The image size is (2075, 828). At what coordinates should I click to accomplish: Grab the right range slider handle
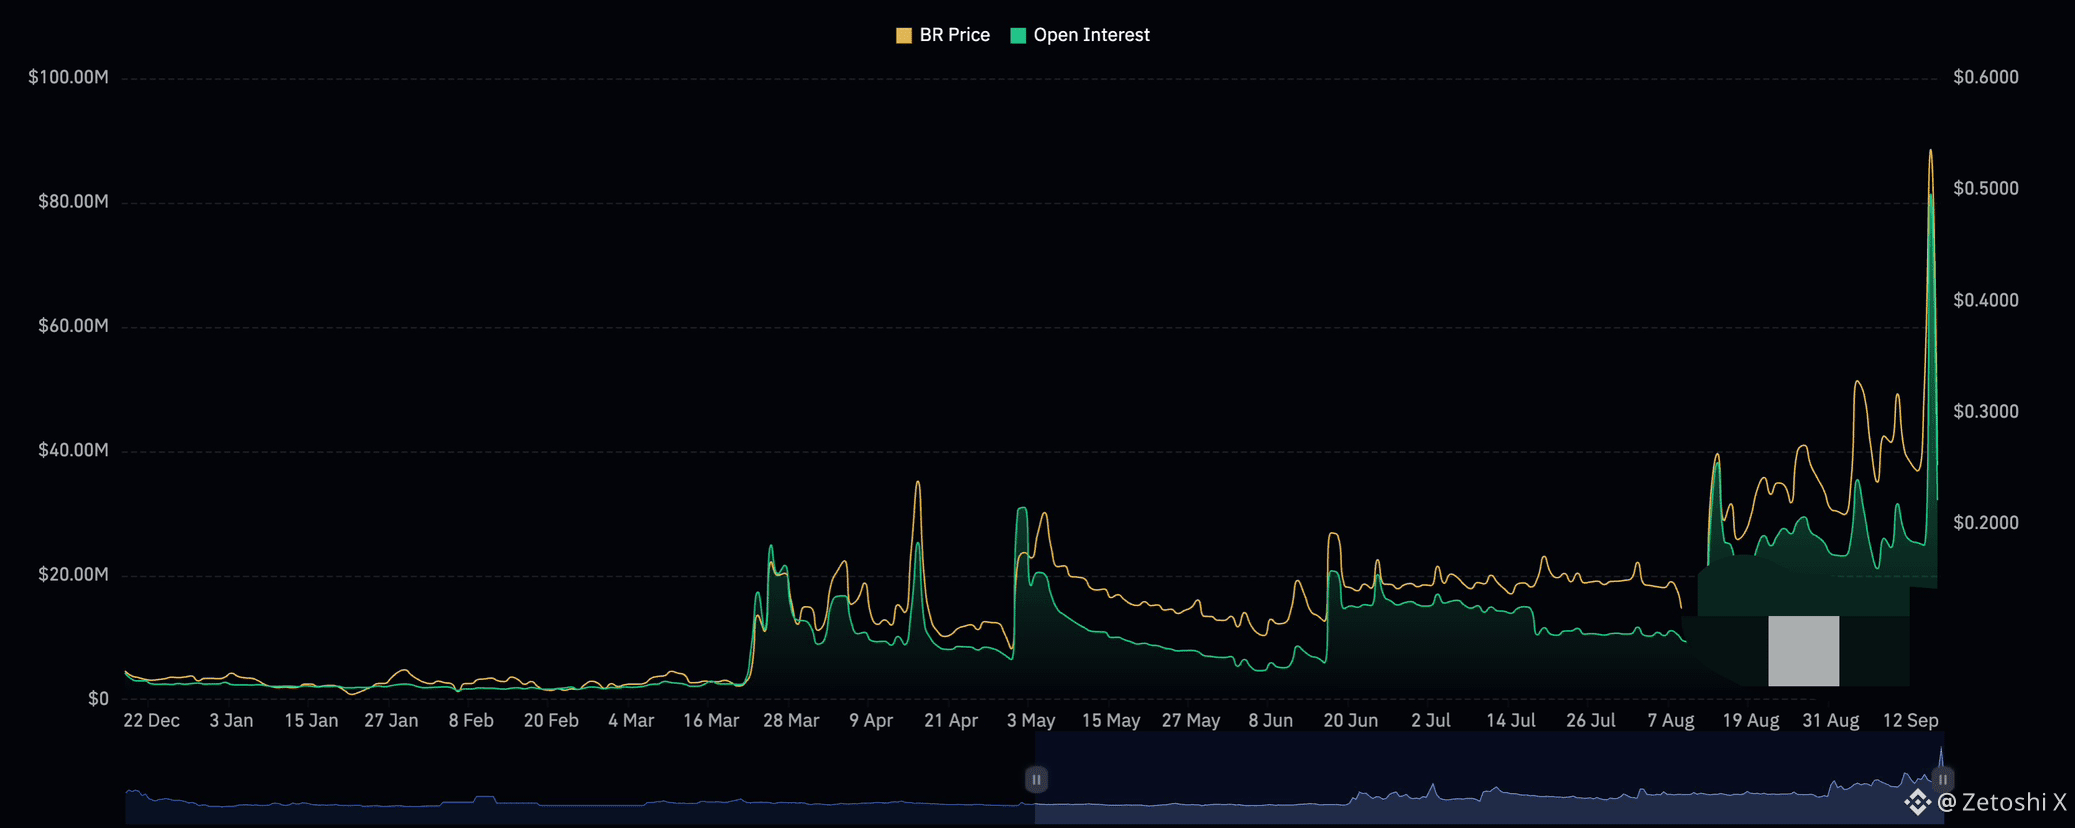[x=1942, y=779]
